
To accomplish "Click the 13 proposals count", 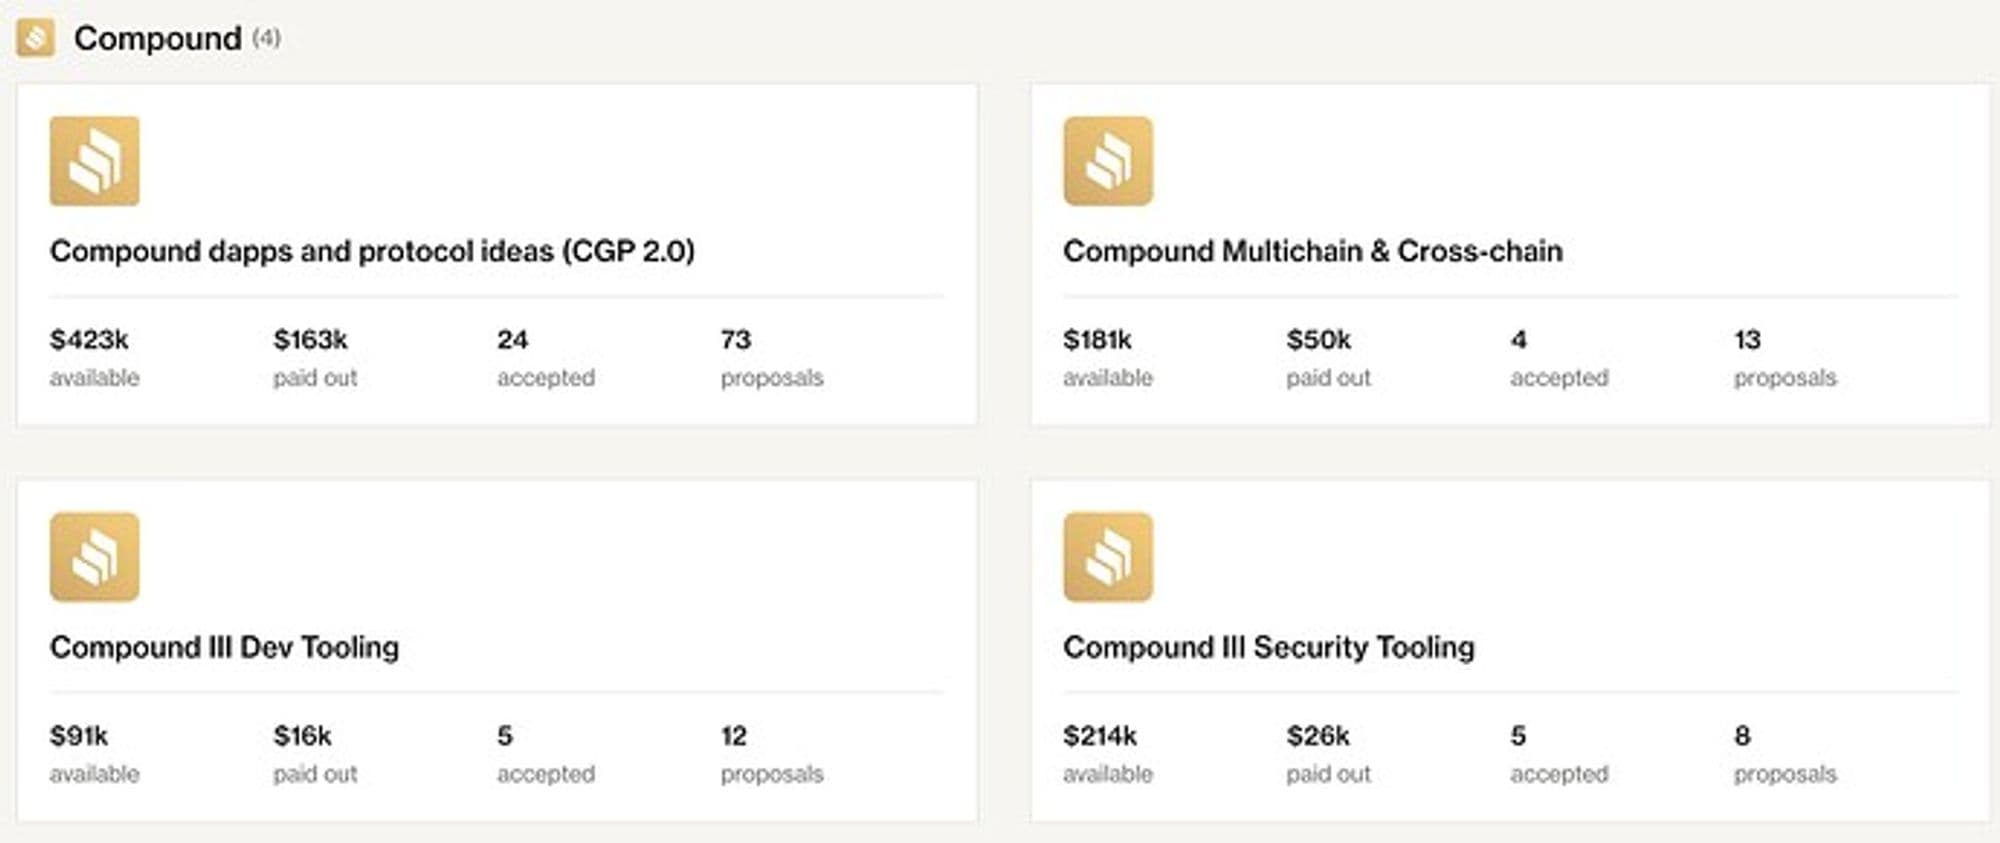I will 1785,357.
